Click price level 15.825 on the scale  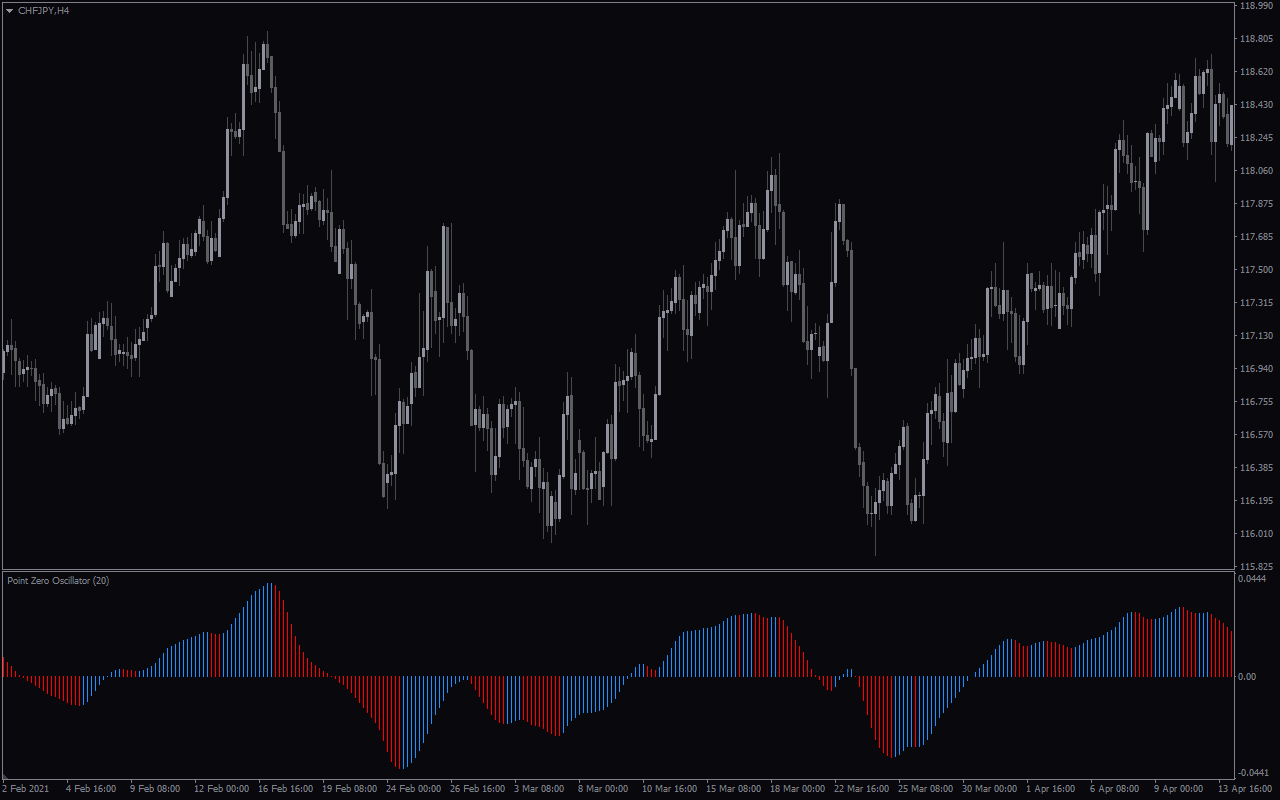pos(1255,567)
